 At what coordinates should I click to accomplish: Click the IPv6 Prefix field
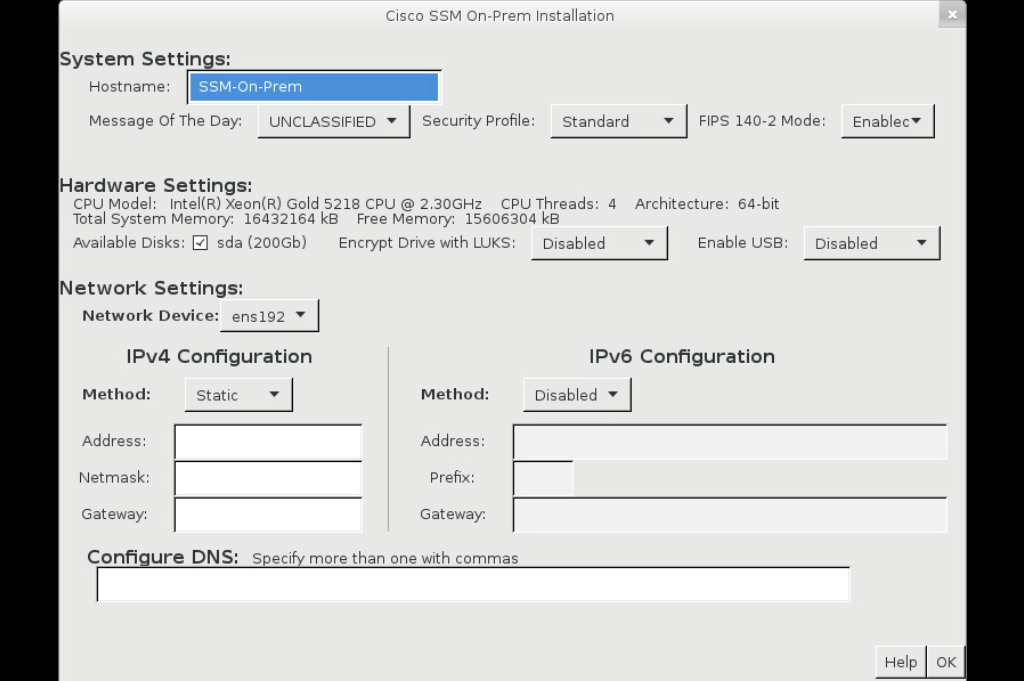coord(543,479)
